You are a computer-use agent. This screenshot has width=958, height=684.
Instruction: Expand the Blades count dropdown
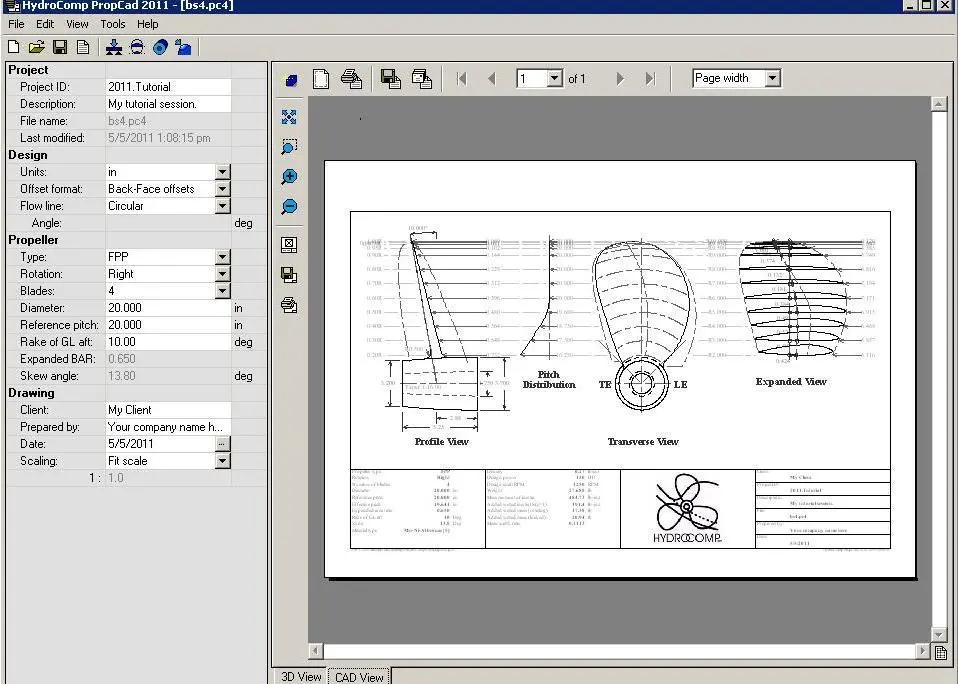(222, 291)
